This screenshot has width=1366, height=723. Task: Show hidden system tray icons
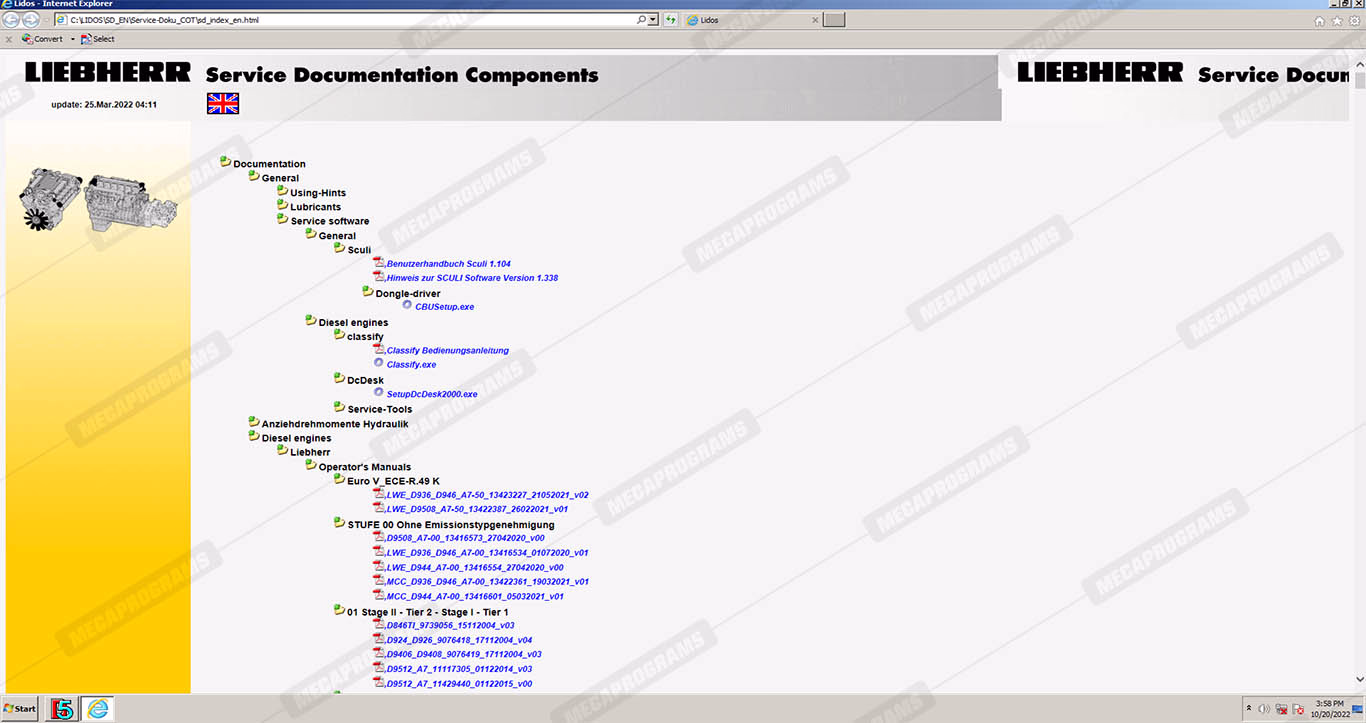(1248, 709)
